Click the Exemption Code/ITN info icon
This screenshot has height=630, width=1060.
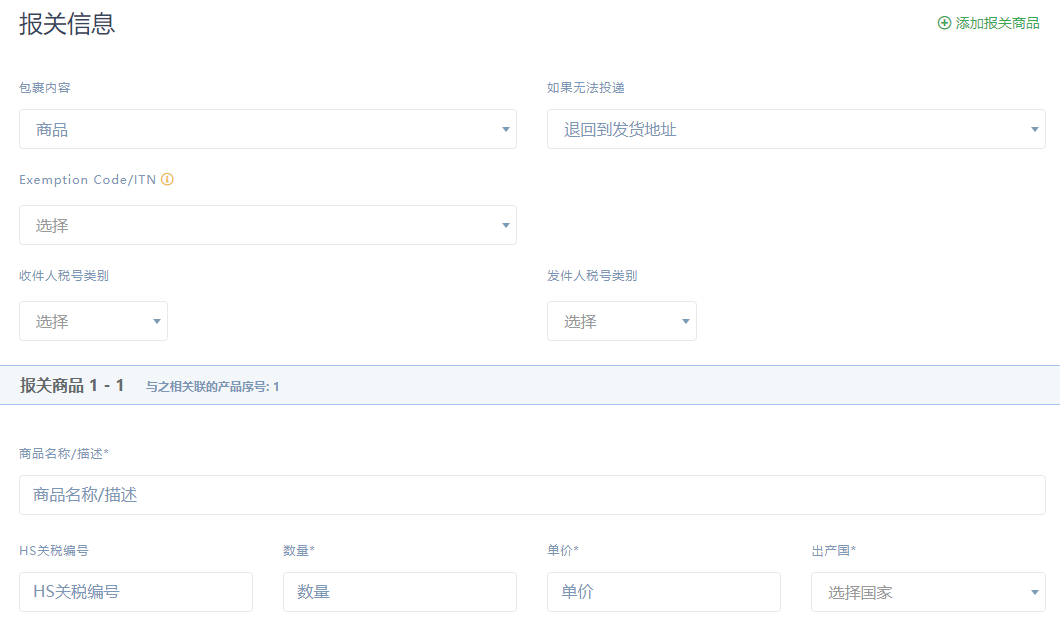pyautogui.click(x=167, y=179)
